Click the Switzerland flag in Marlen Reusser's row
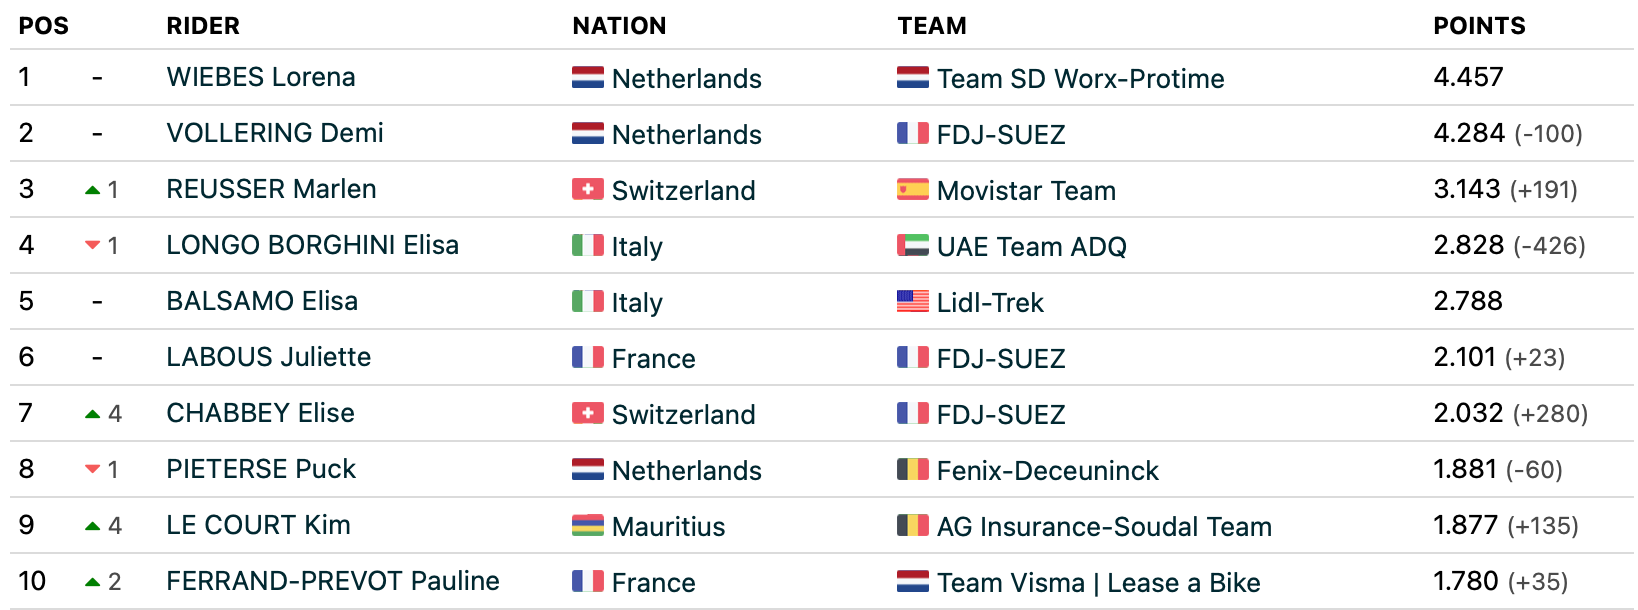1638x610 pixels. click(x=587, y=189)
